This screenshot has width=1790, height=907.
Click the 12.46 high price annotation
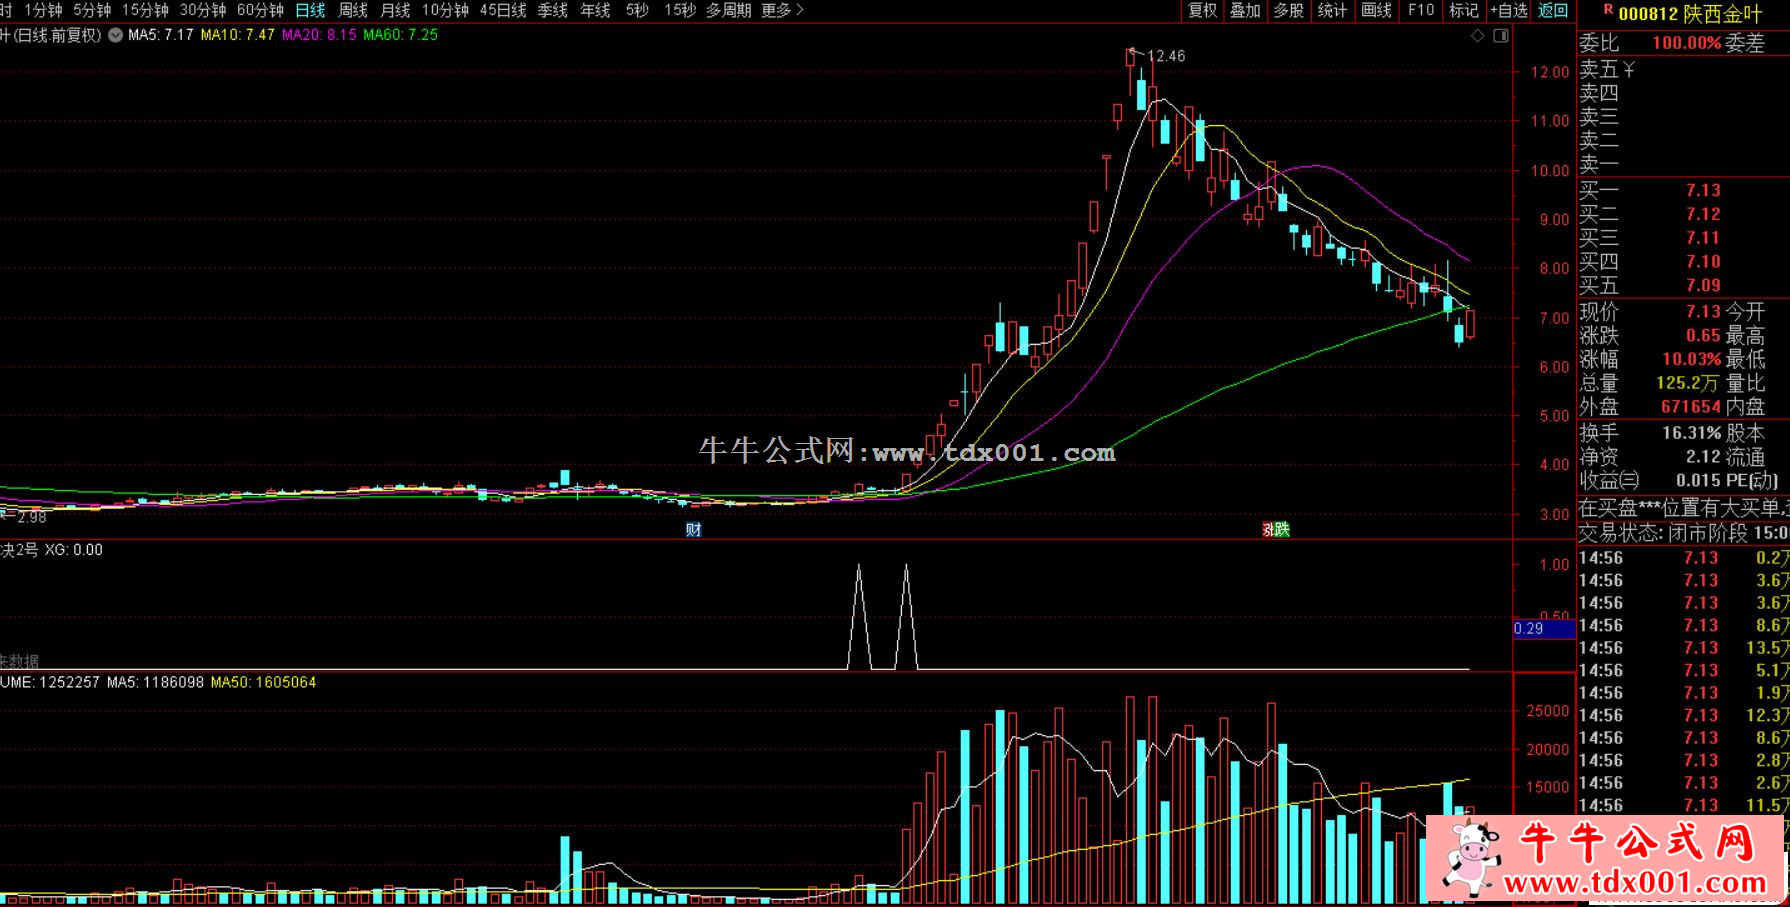pyautogui.click(x=1166, y=56)
